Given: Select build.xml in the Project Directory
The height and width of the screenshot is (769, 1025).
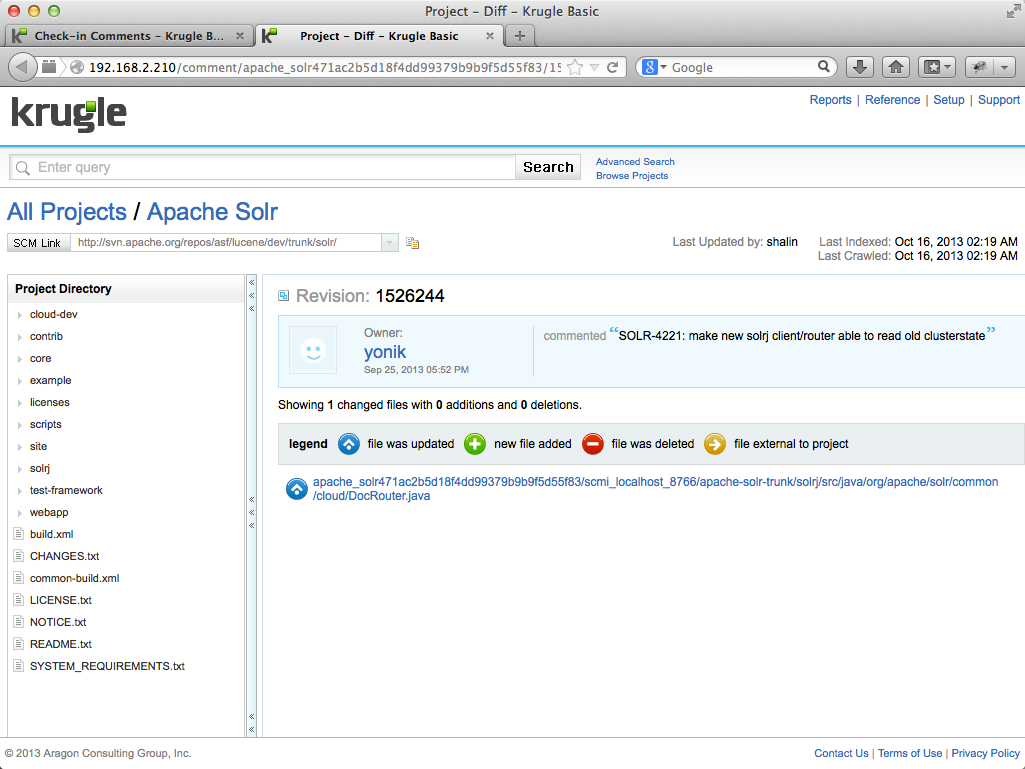Looking at the screenshot, I should 52,534.
